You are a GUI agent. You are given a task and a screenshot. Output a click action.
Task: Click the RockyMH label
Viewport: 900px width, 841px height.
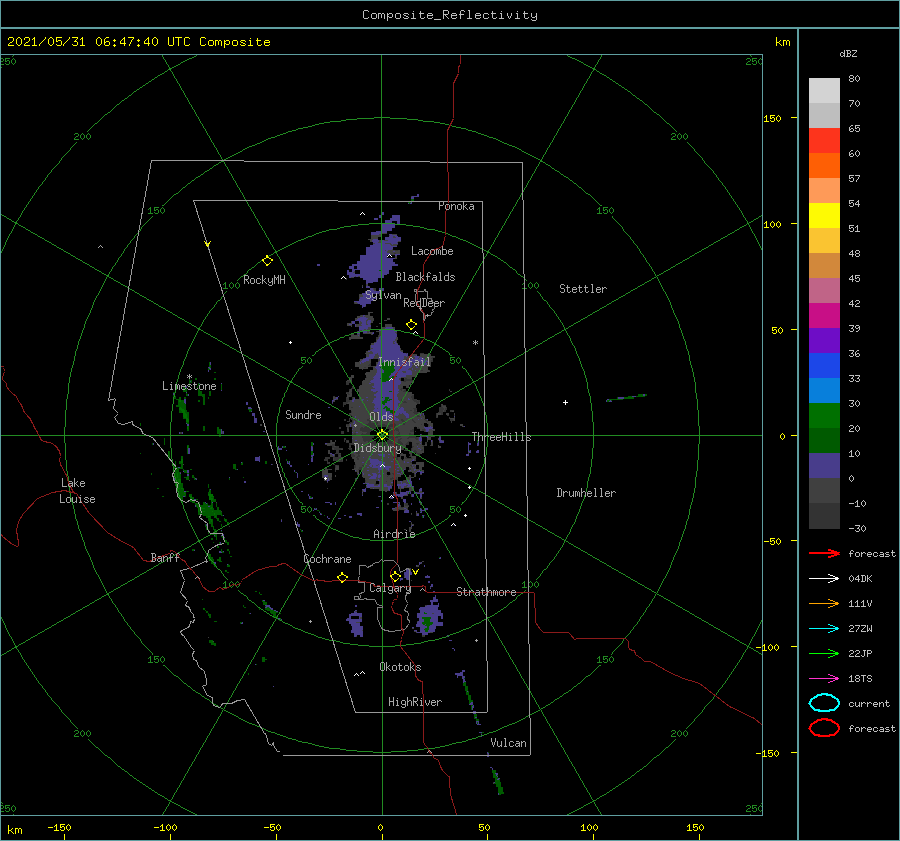click(264, 280)
